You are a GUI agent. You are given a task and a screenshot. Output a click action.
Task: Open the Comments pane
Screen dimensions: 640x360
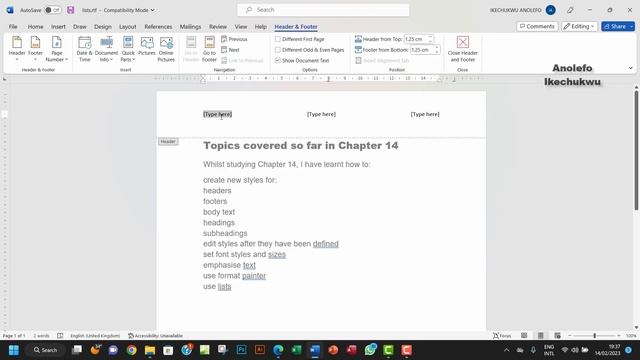(x=537, y=27)
